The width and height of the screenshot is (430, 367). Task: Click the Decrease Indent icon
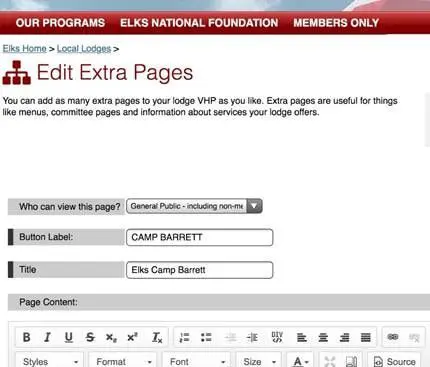pyautogui.click(x=230, y=337)
